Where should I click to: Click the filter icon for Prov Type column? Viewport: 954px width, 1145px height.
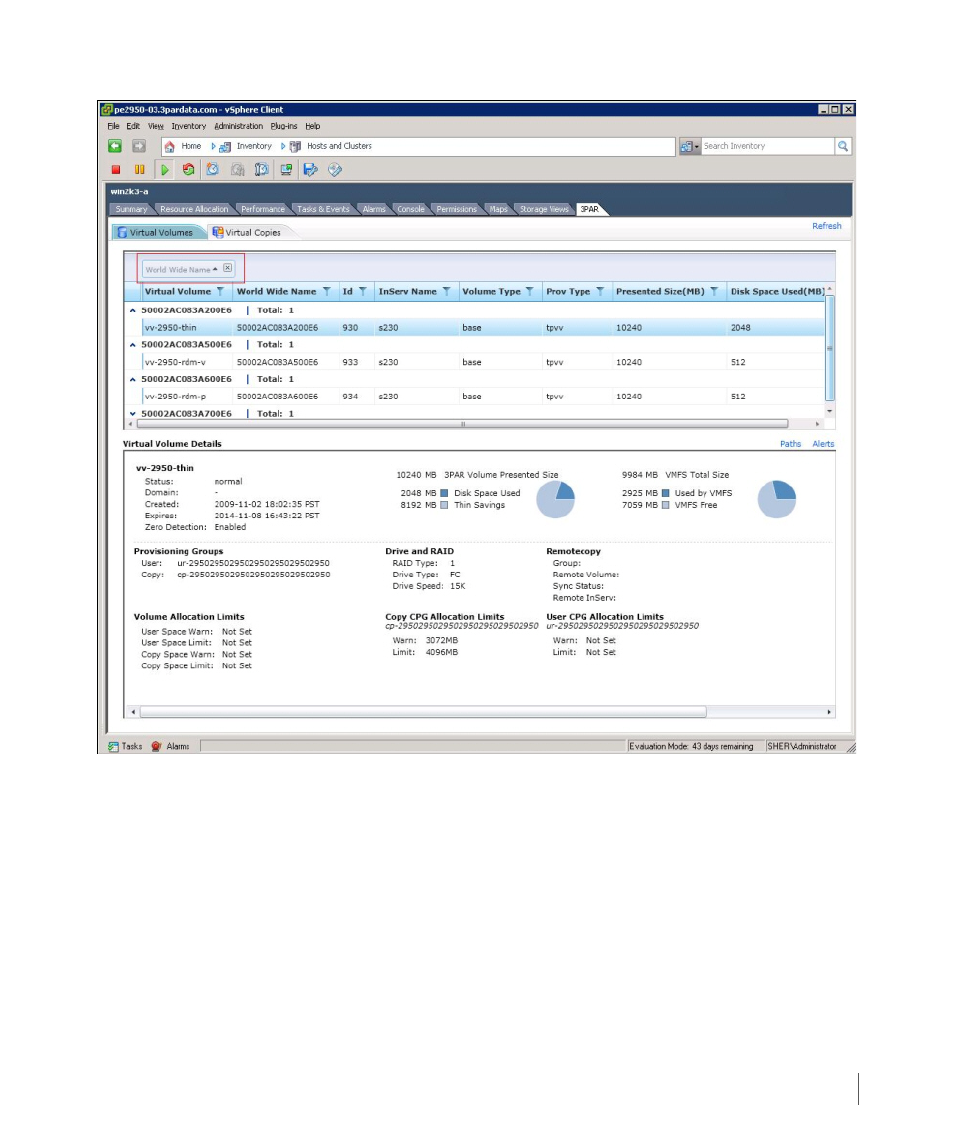pyautogui.click(x=600, y=291)
